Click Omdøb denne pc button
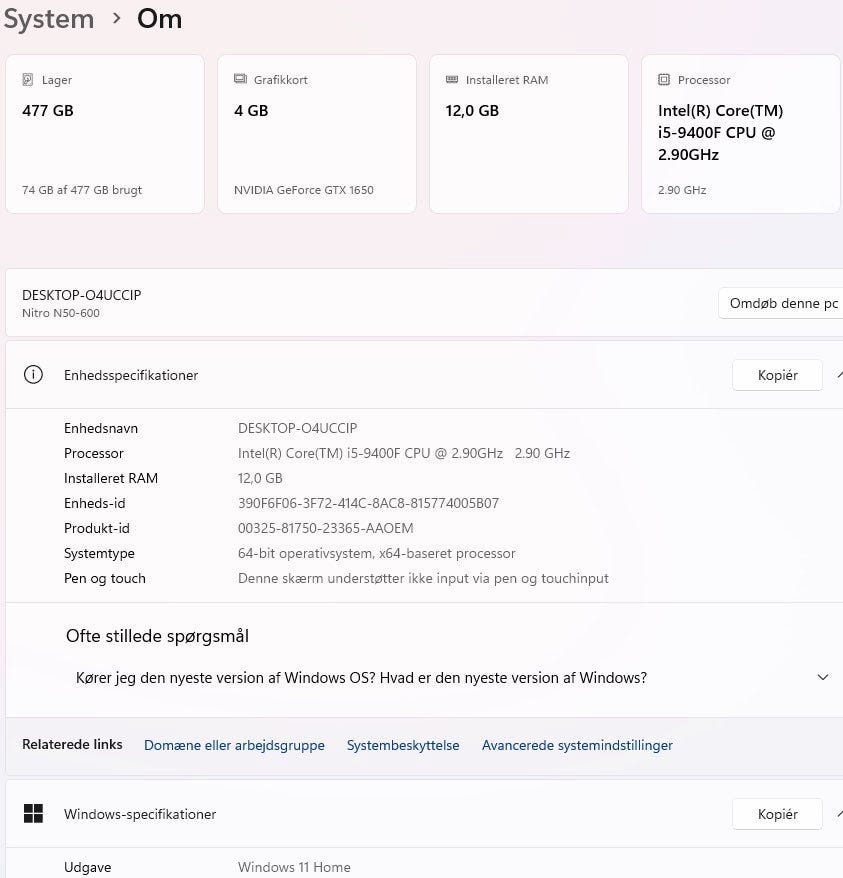This screenshot has width=843, height=878. [x=783, y=304]
